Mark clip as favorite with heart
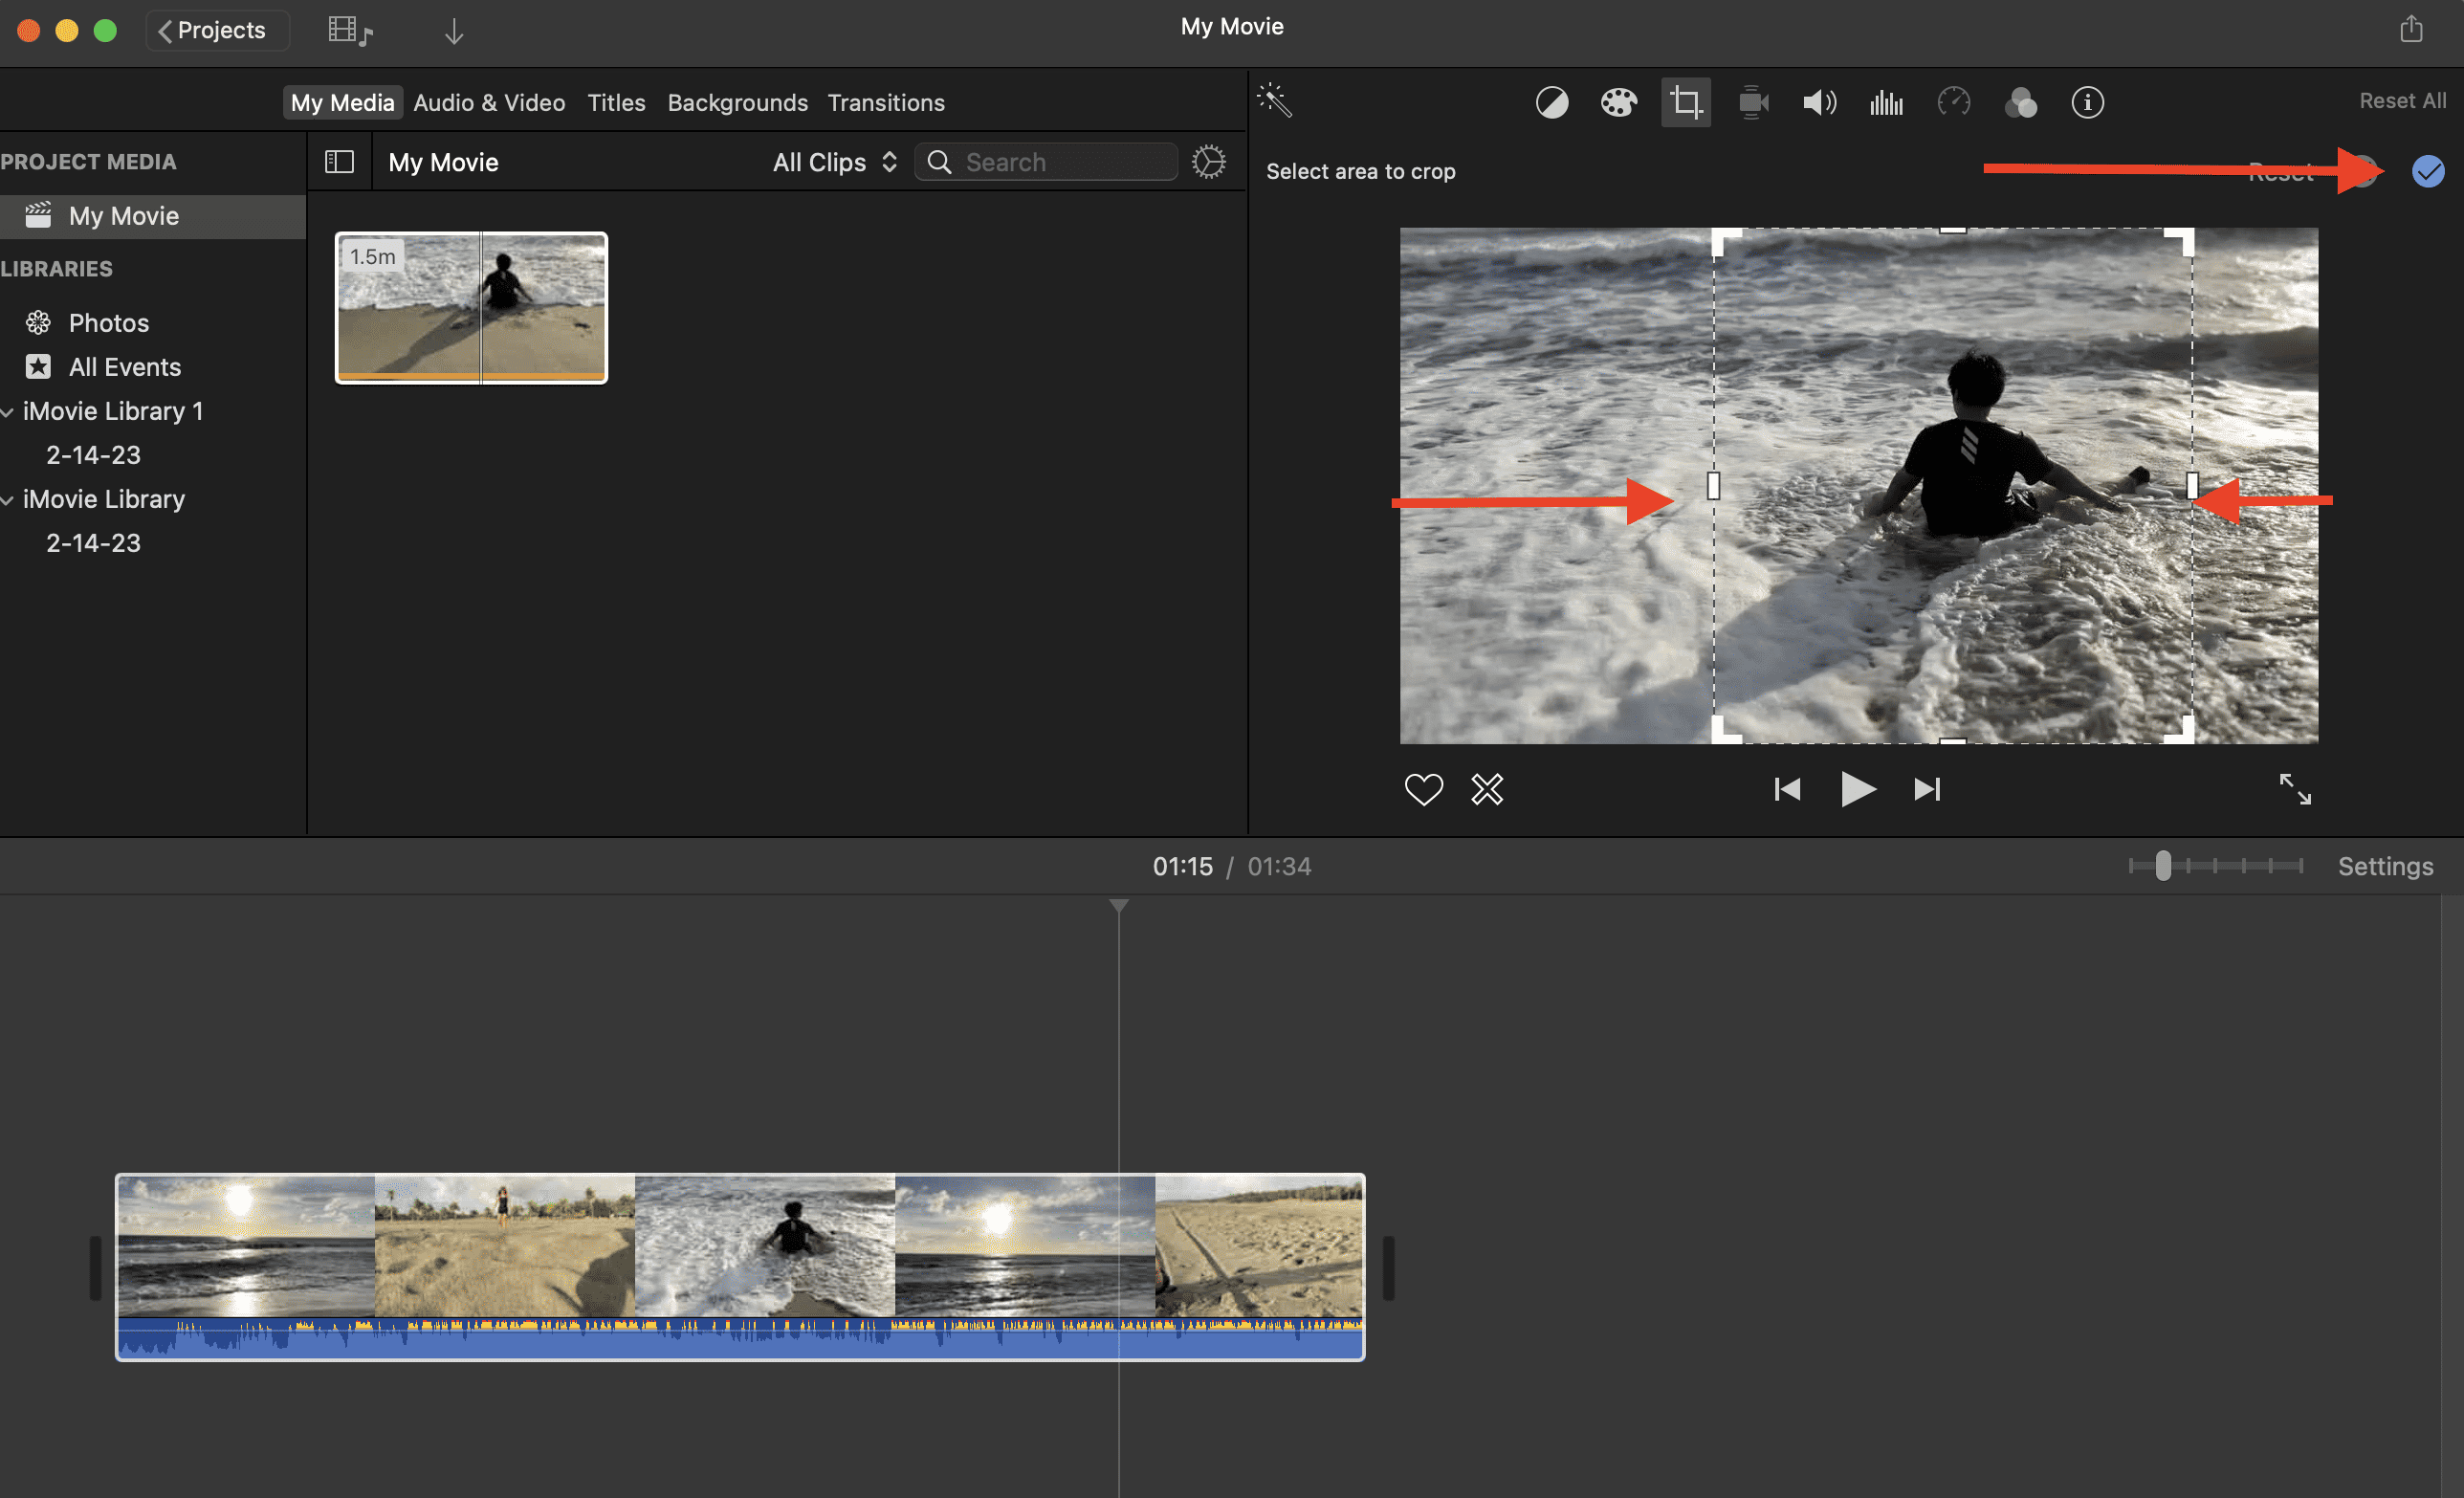Viewport: 2464px width, 1498px height. pos(1423,789)
